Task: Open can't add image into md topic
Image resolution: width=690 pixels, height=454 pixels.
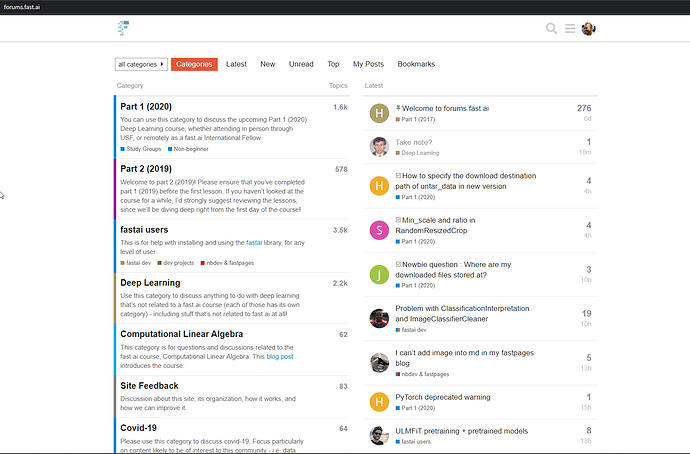Action: (x=464, y=358)
